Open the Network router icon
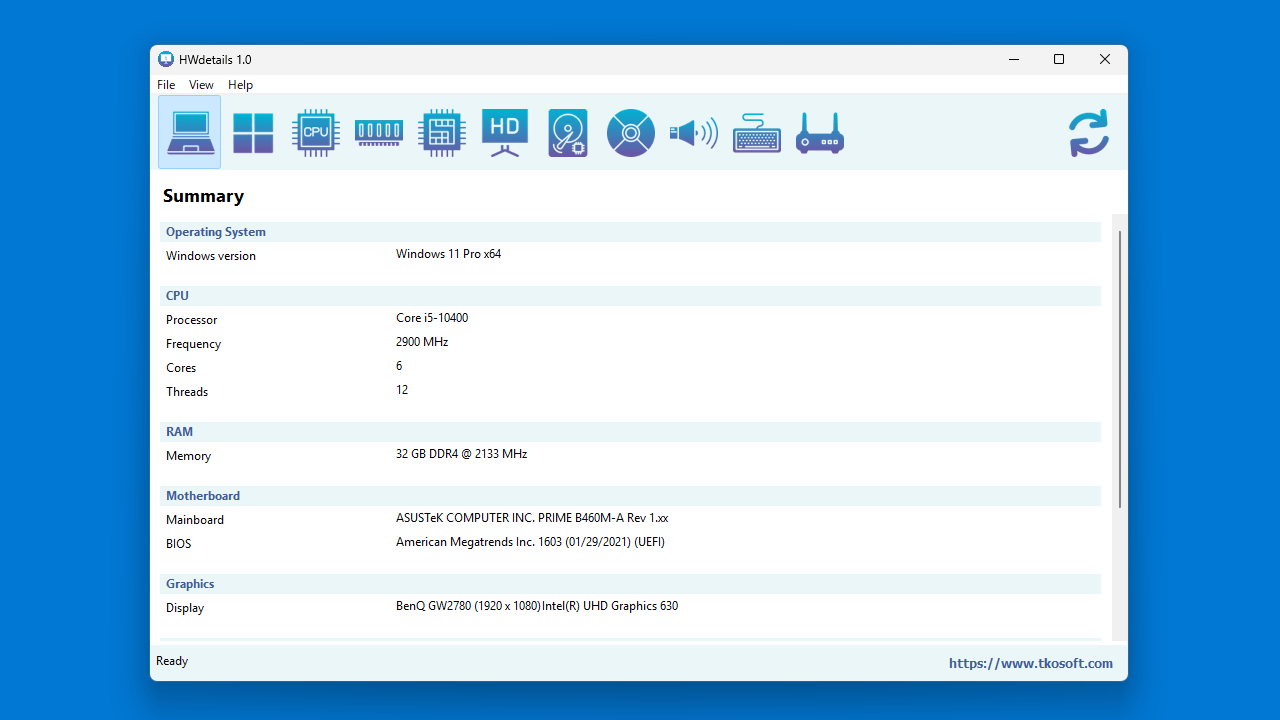1280x720 pixels. pyautogui.click(x=820, y=132)
